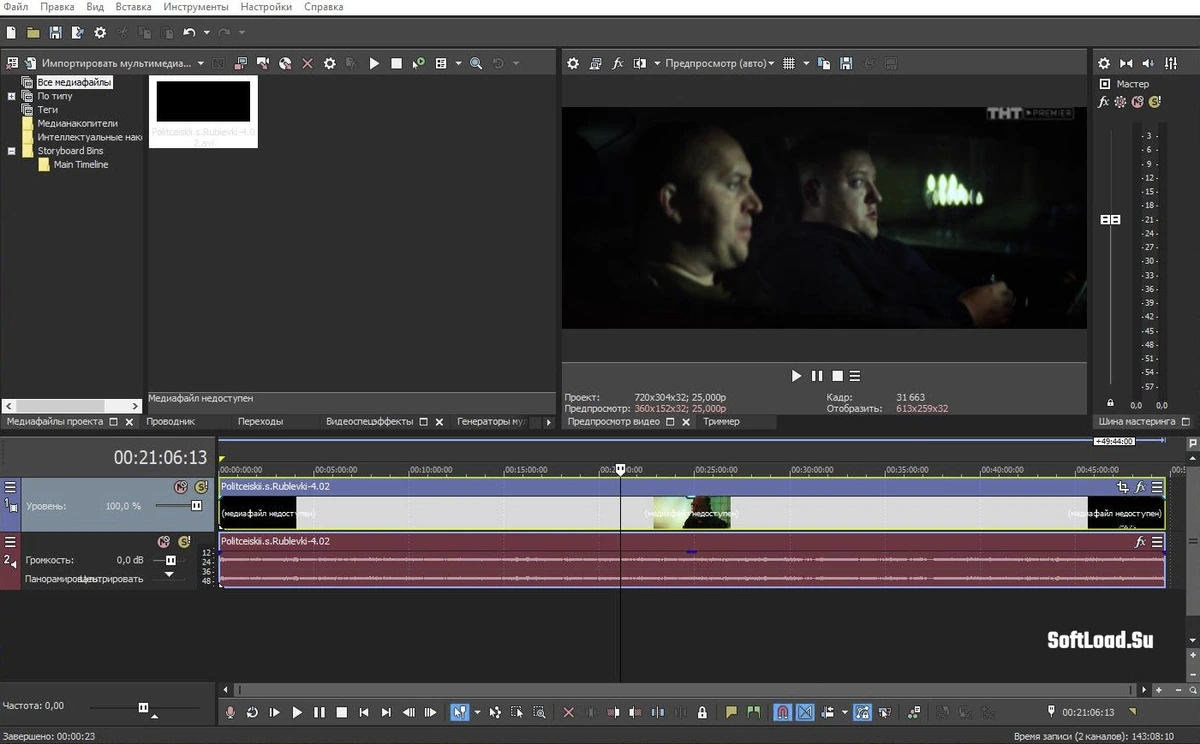This screenshot has width=1200, height=744.
Task: Stop playback in the timeline transport bar
Action: [341, 712]
